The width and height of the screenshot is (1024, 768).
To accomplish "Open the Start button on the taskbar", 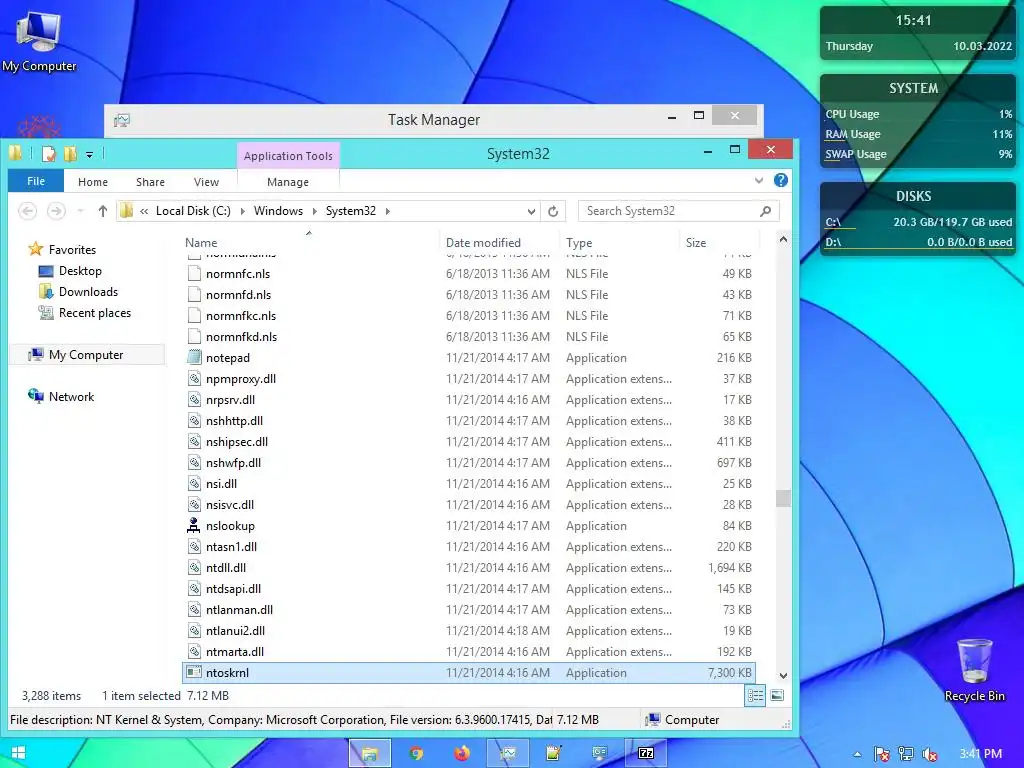I will pos(18,754).
